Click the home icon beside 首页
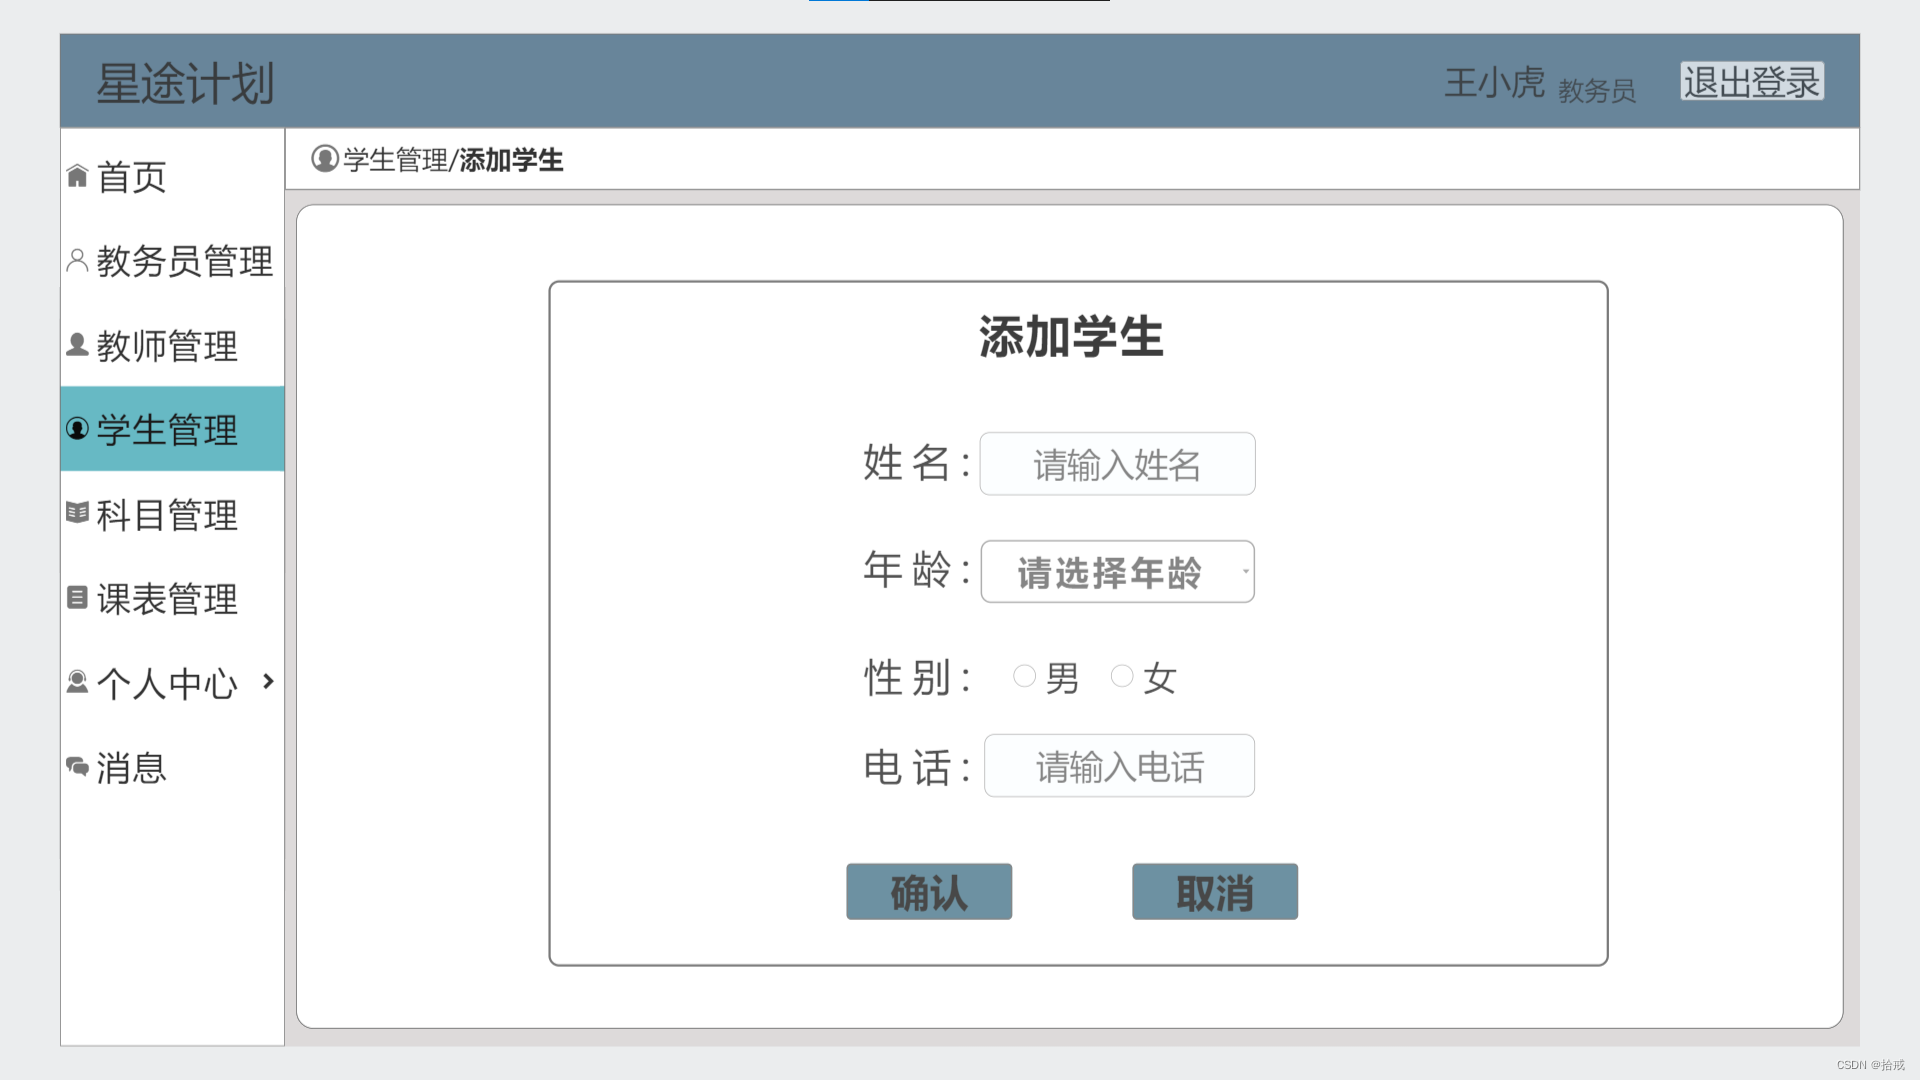Image resolution: width=1920 pixels, height=1080 pixels. (x=77, y=176)
